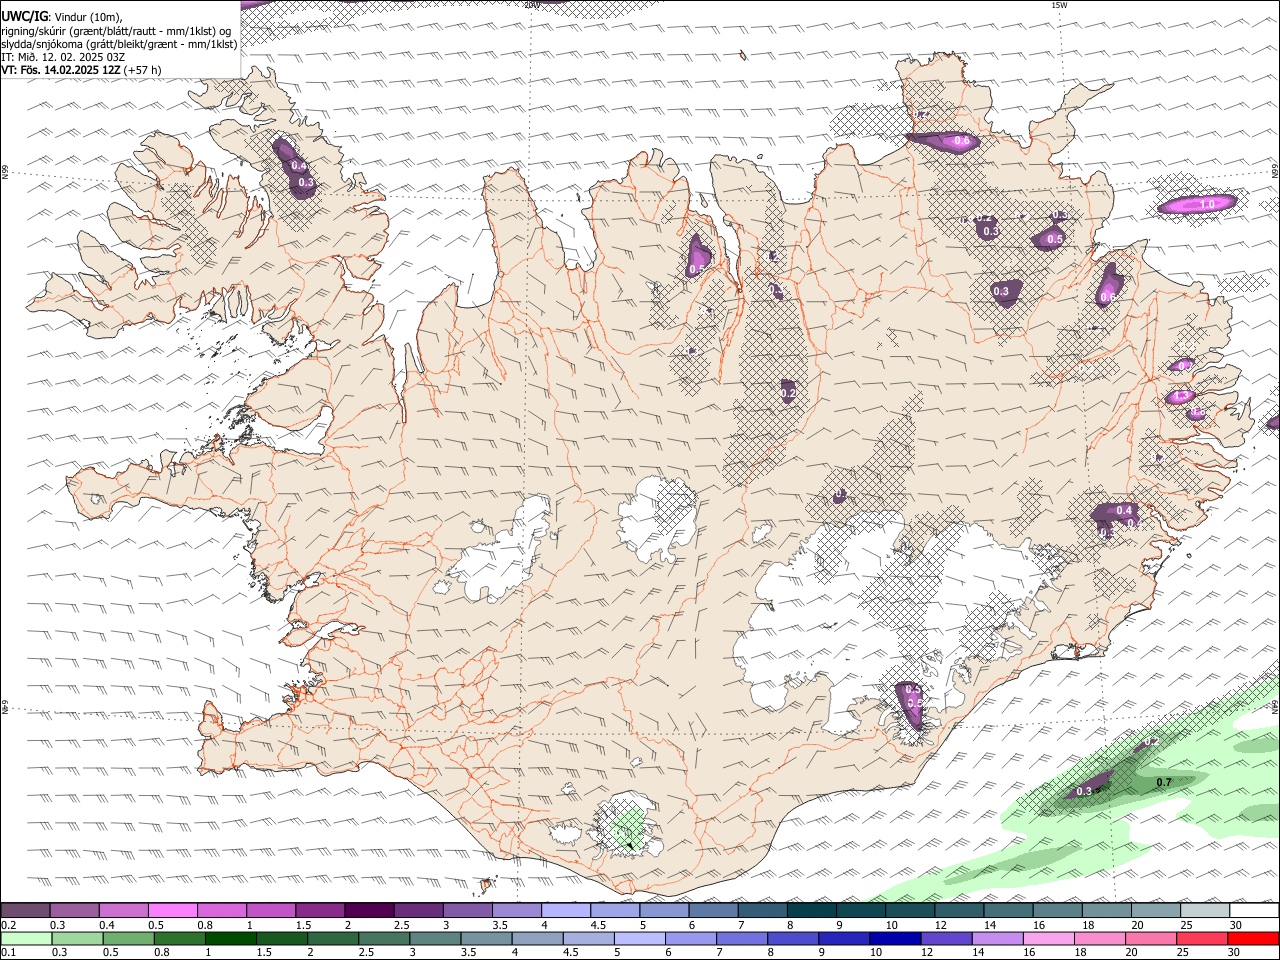Click the green precipitation patch on the southern glacier

click(x=628, y=827)
